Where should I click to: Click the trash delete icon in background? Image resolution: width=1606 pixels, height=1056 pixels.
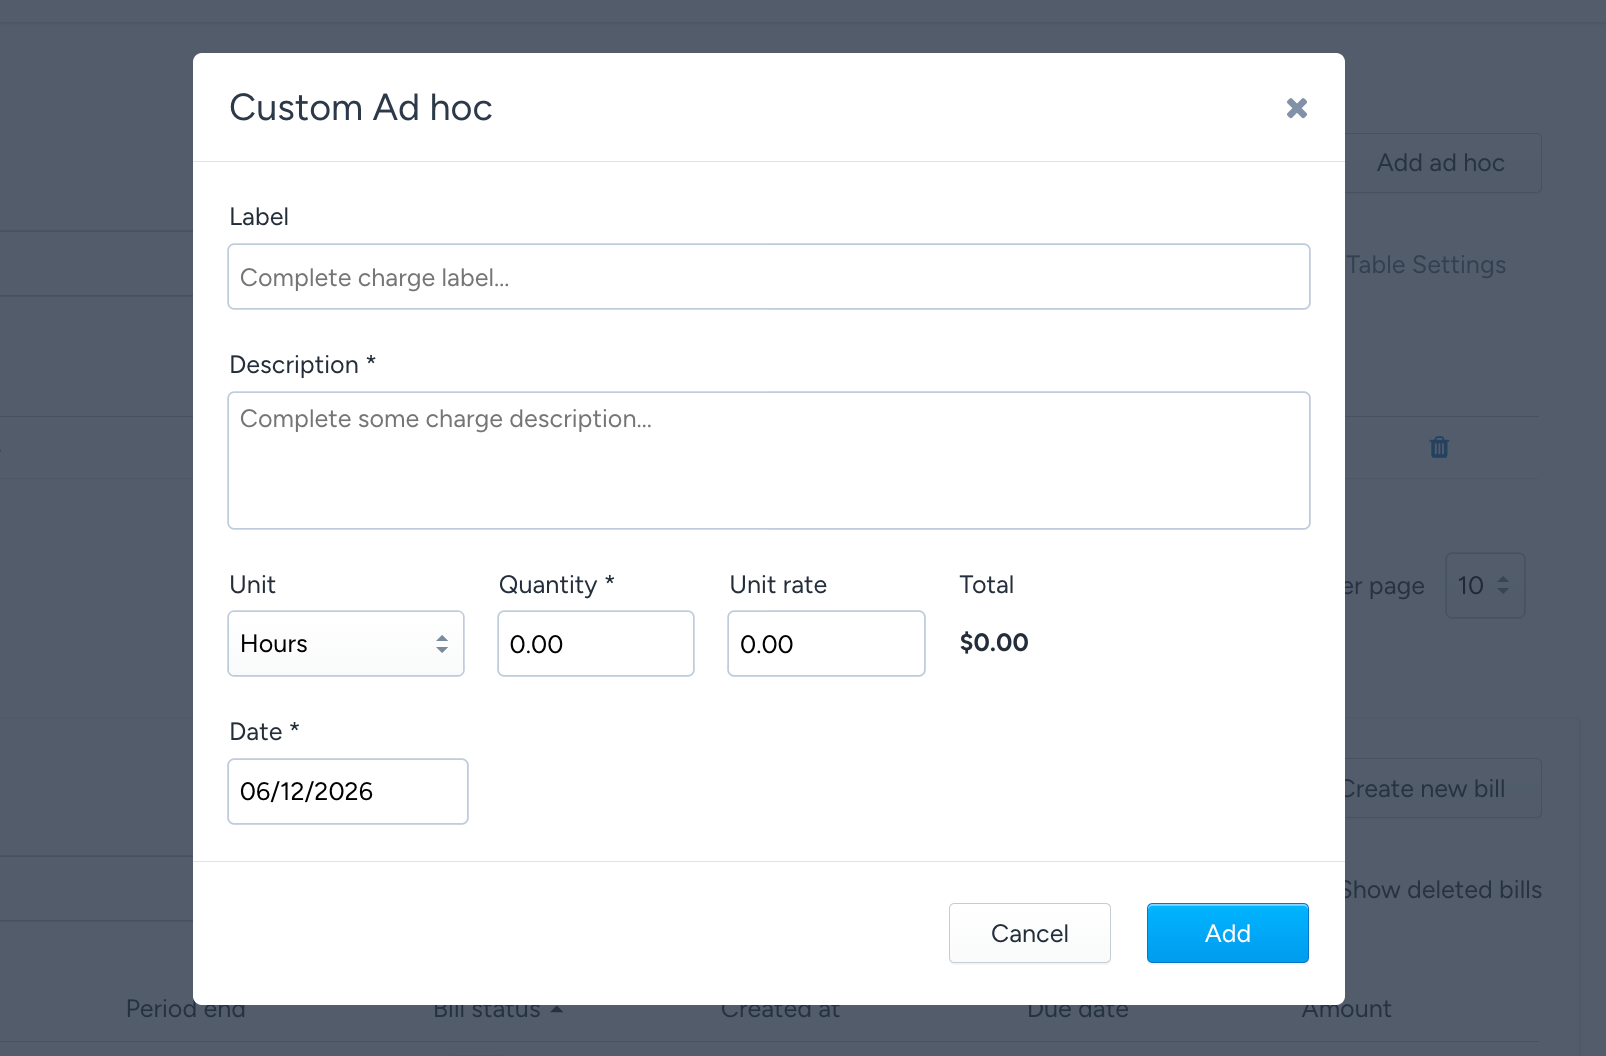click(x=1439, y=447)
